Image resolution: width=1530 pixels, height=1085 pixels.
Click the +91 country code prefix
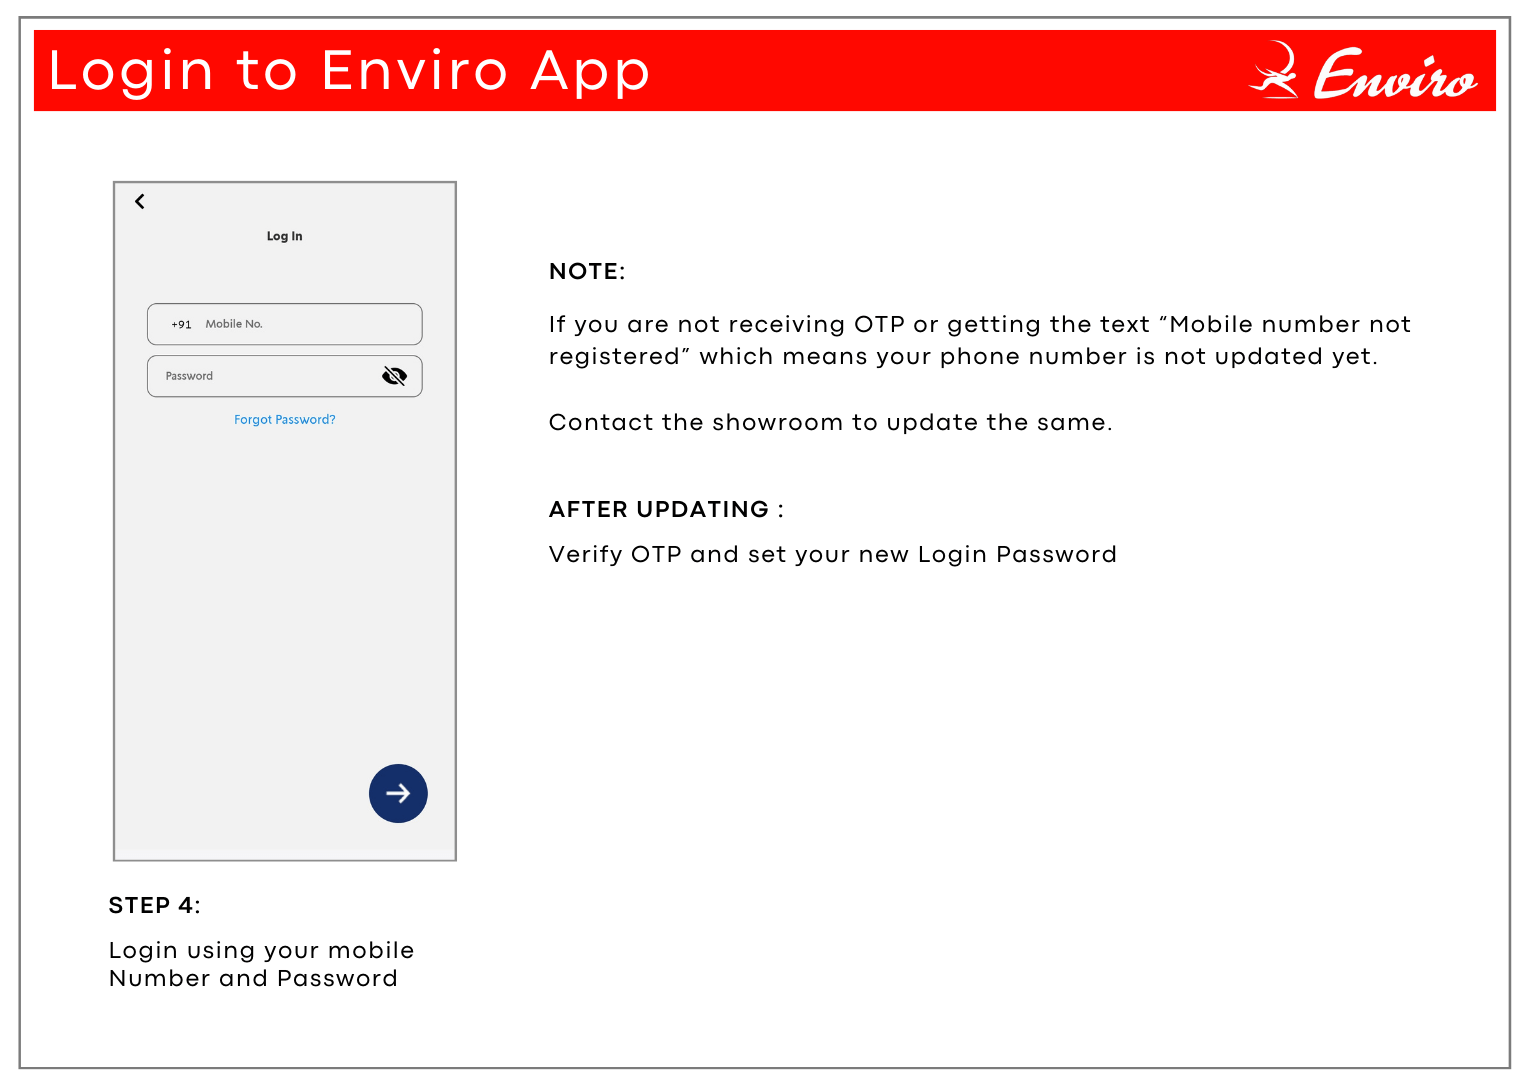181,324
